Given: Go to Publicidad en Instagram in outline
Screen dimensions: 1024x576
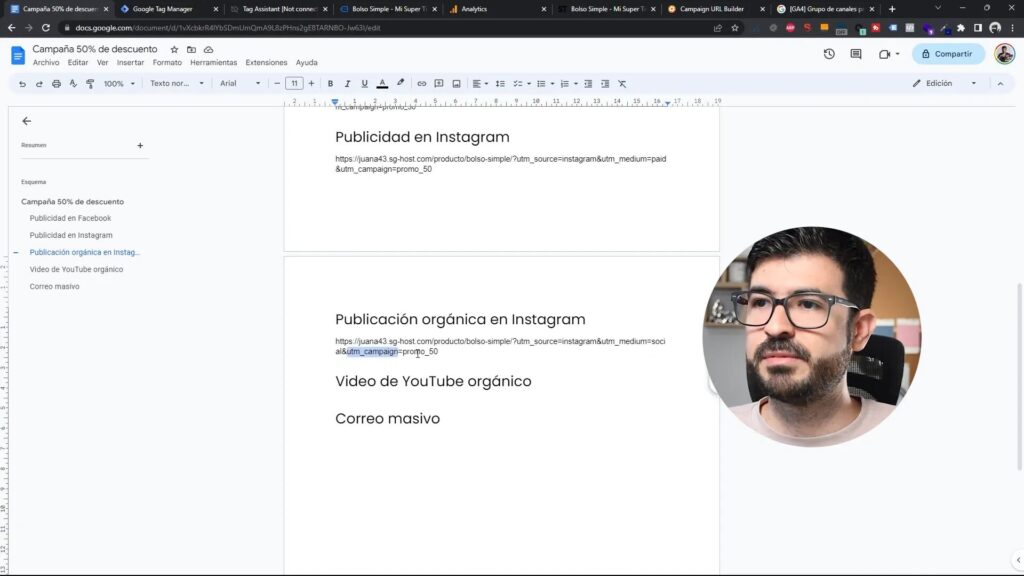Looking at the screenshot, I should (x=71, y=235).
